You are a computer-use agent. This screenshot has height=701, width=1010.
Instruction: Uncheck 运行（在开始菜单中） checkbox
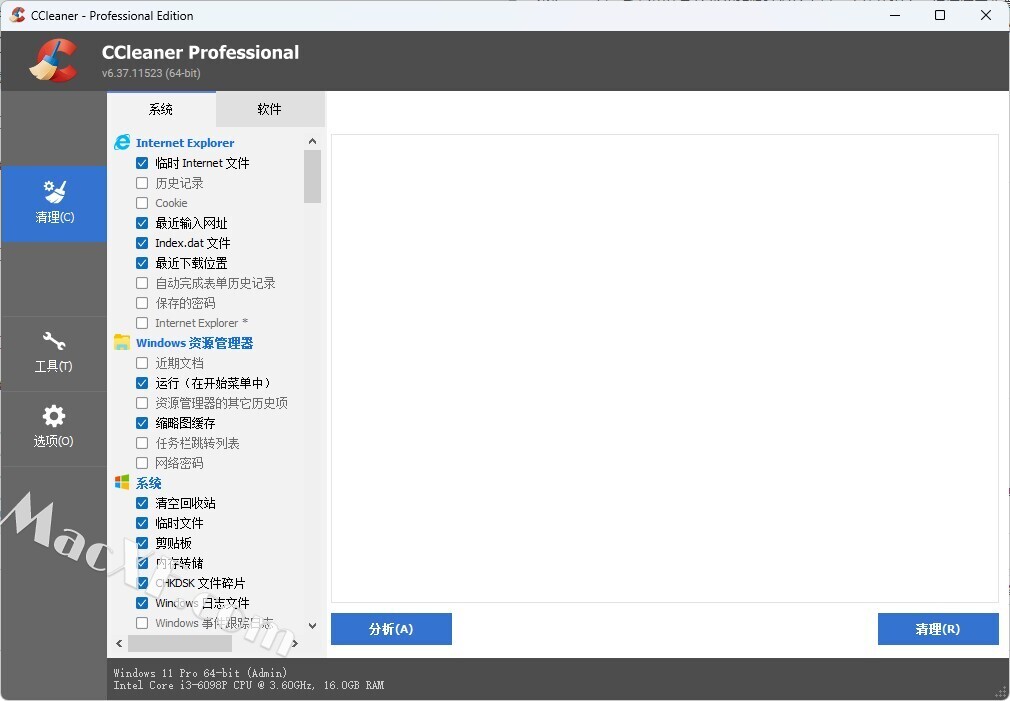pos(142,383)
